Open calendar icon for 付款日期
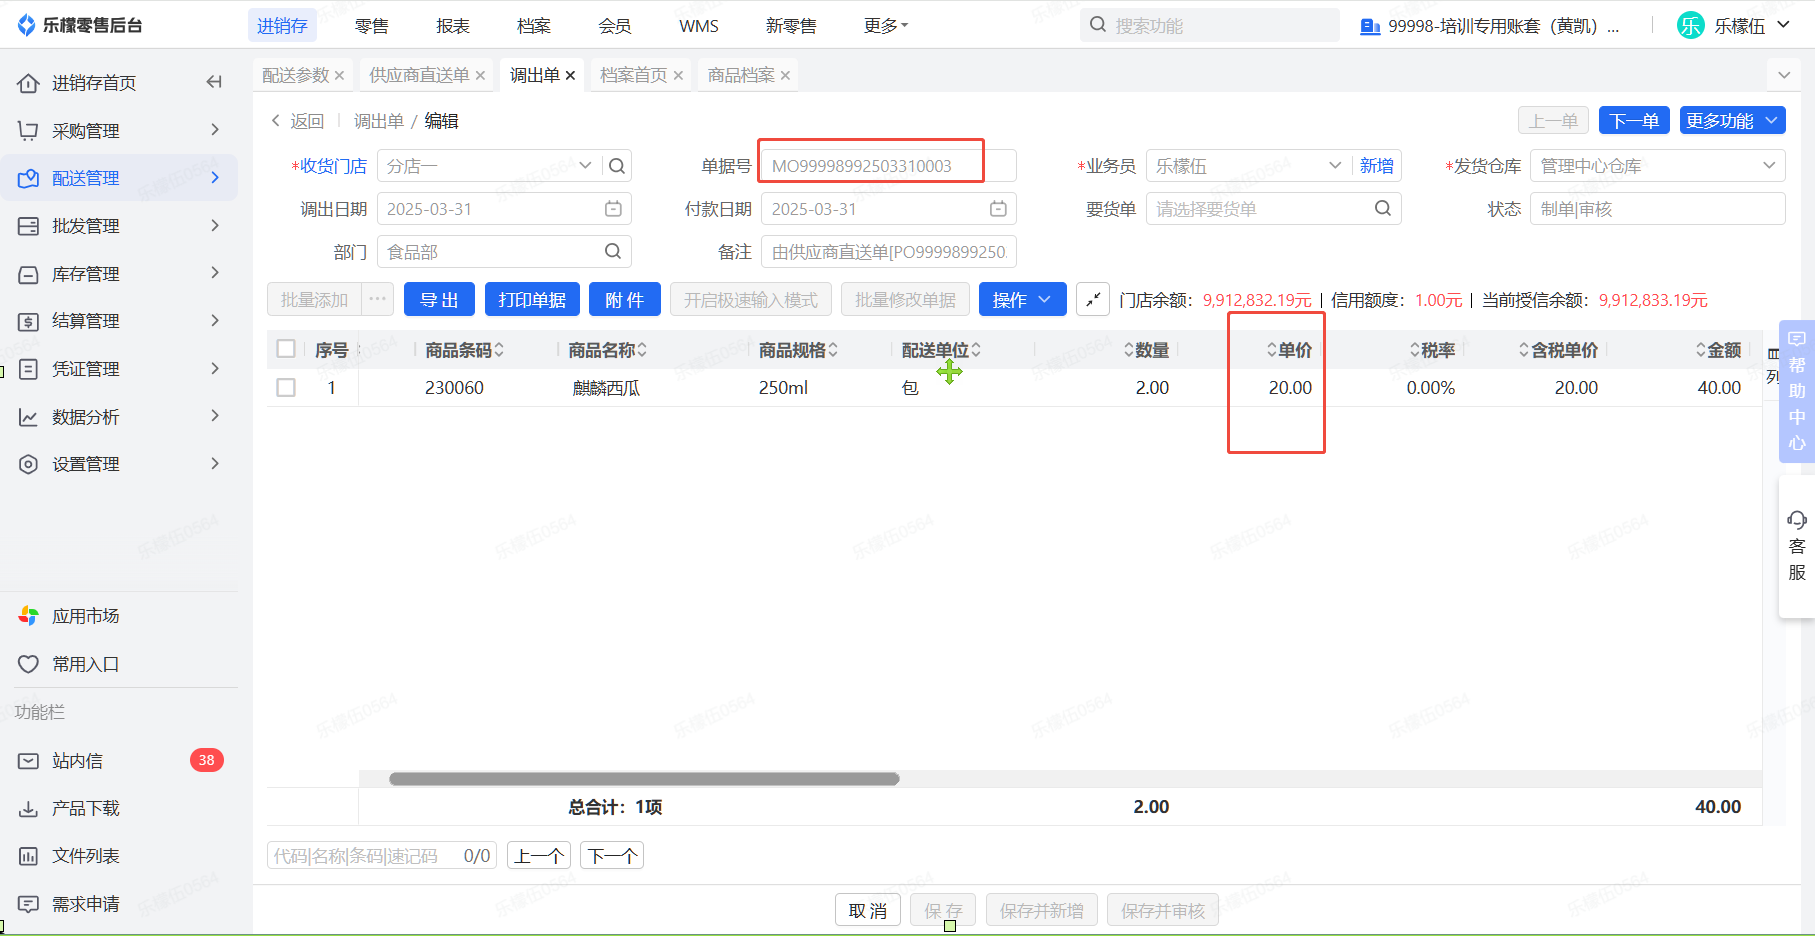Viewport: 1815px width, 936px height. click(x=998, y=209)
